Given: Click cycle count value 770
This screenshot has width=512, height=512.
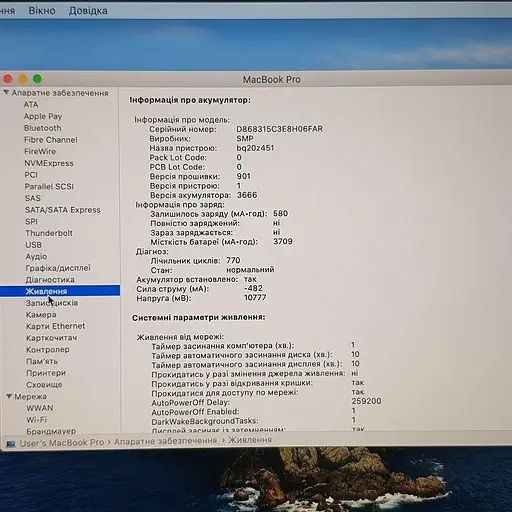Looking at the screenshot, I should pyautogui.click(x=233, y=260).
